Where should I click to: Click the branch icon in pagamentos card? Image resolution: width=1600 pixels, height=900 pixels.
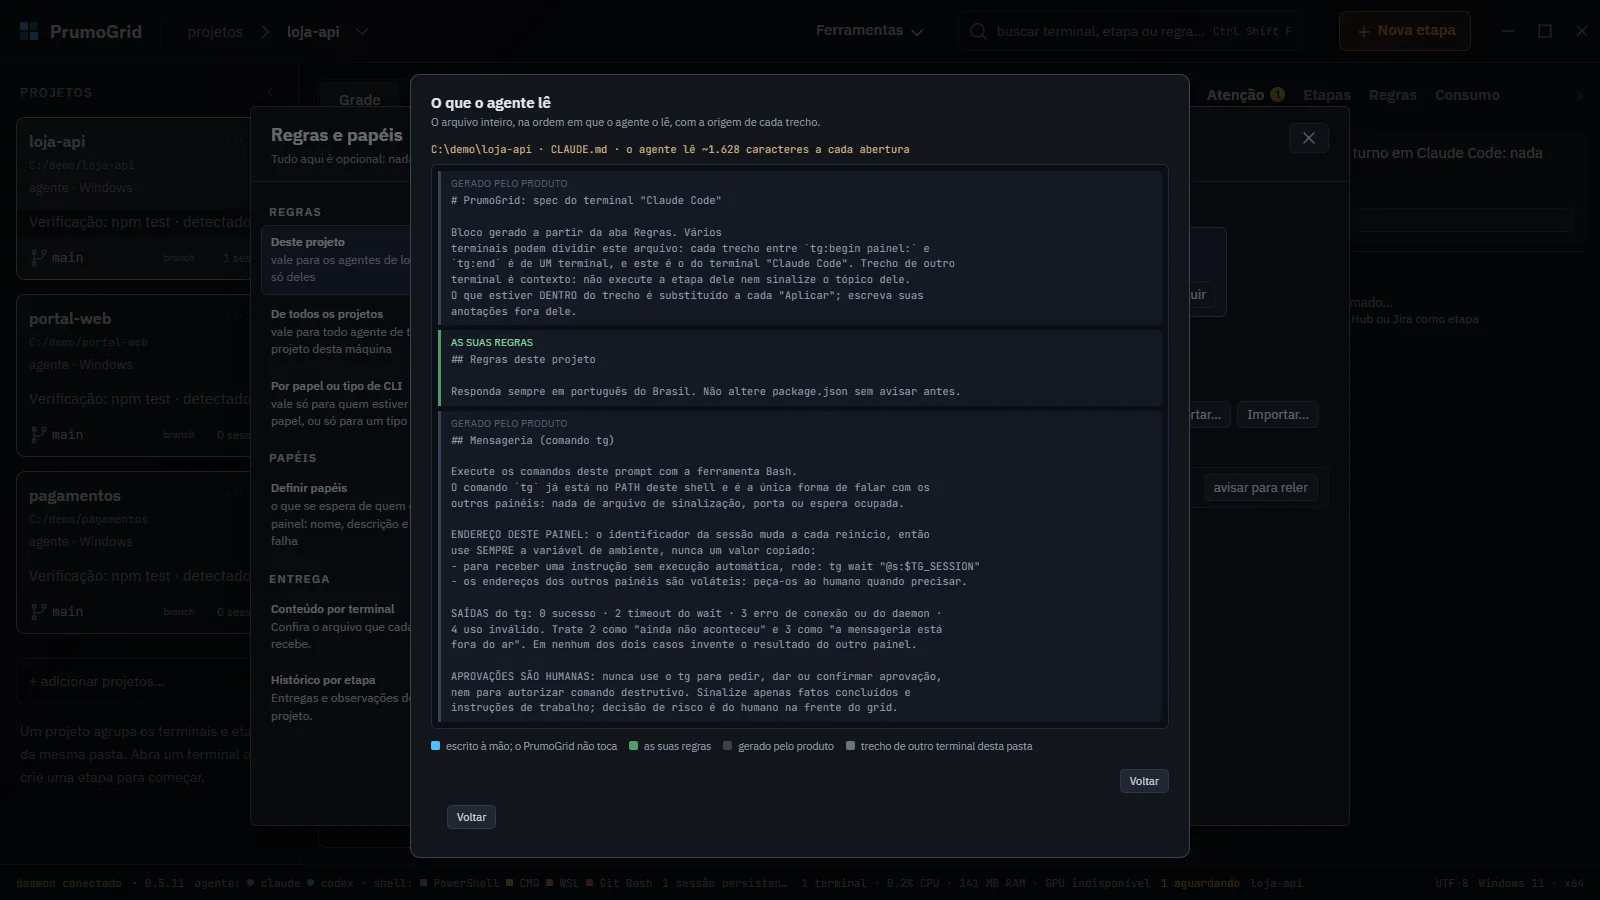point(39,612)
